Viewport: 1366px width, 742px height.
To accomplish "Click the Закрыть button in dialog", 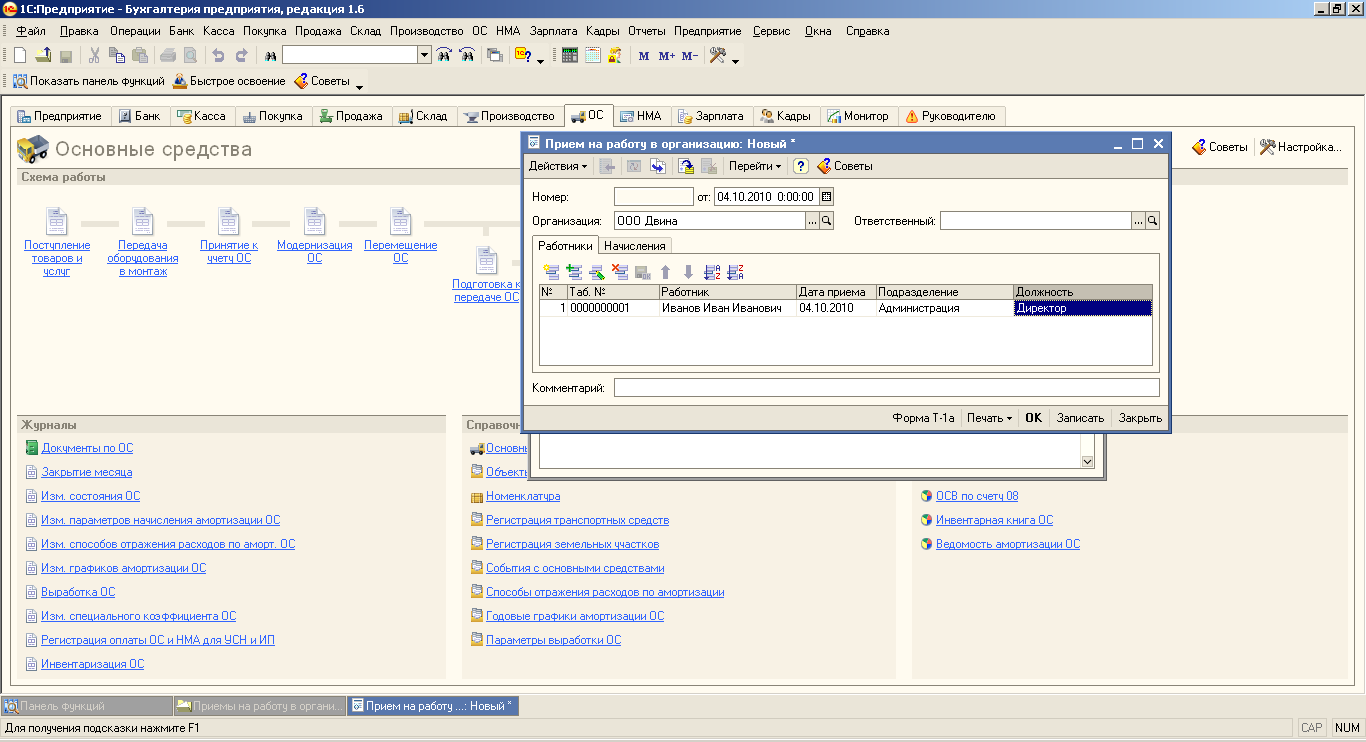I will (1140, 418).
